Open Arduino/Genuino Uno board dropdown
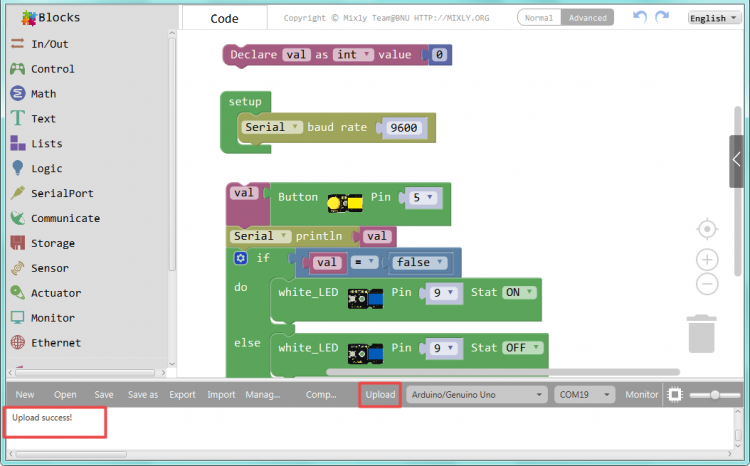Image resolution: width=750 pixels, height=466 pixels. tap(477, 395)
